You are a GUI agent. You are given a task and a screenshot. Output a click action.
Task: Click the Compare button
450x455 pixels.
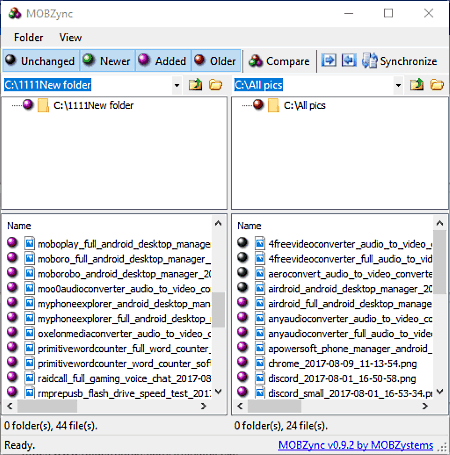click(x=279, y=61)
